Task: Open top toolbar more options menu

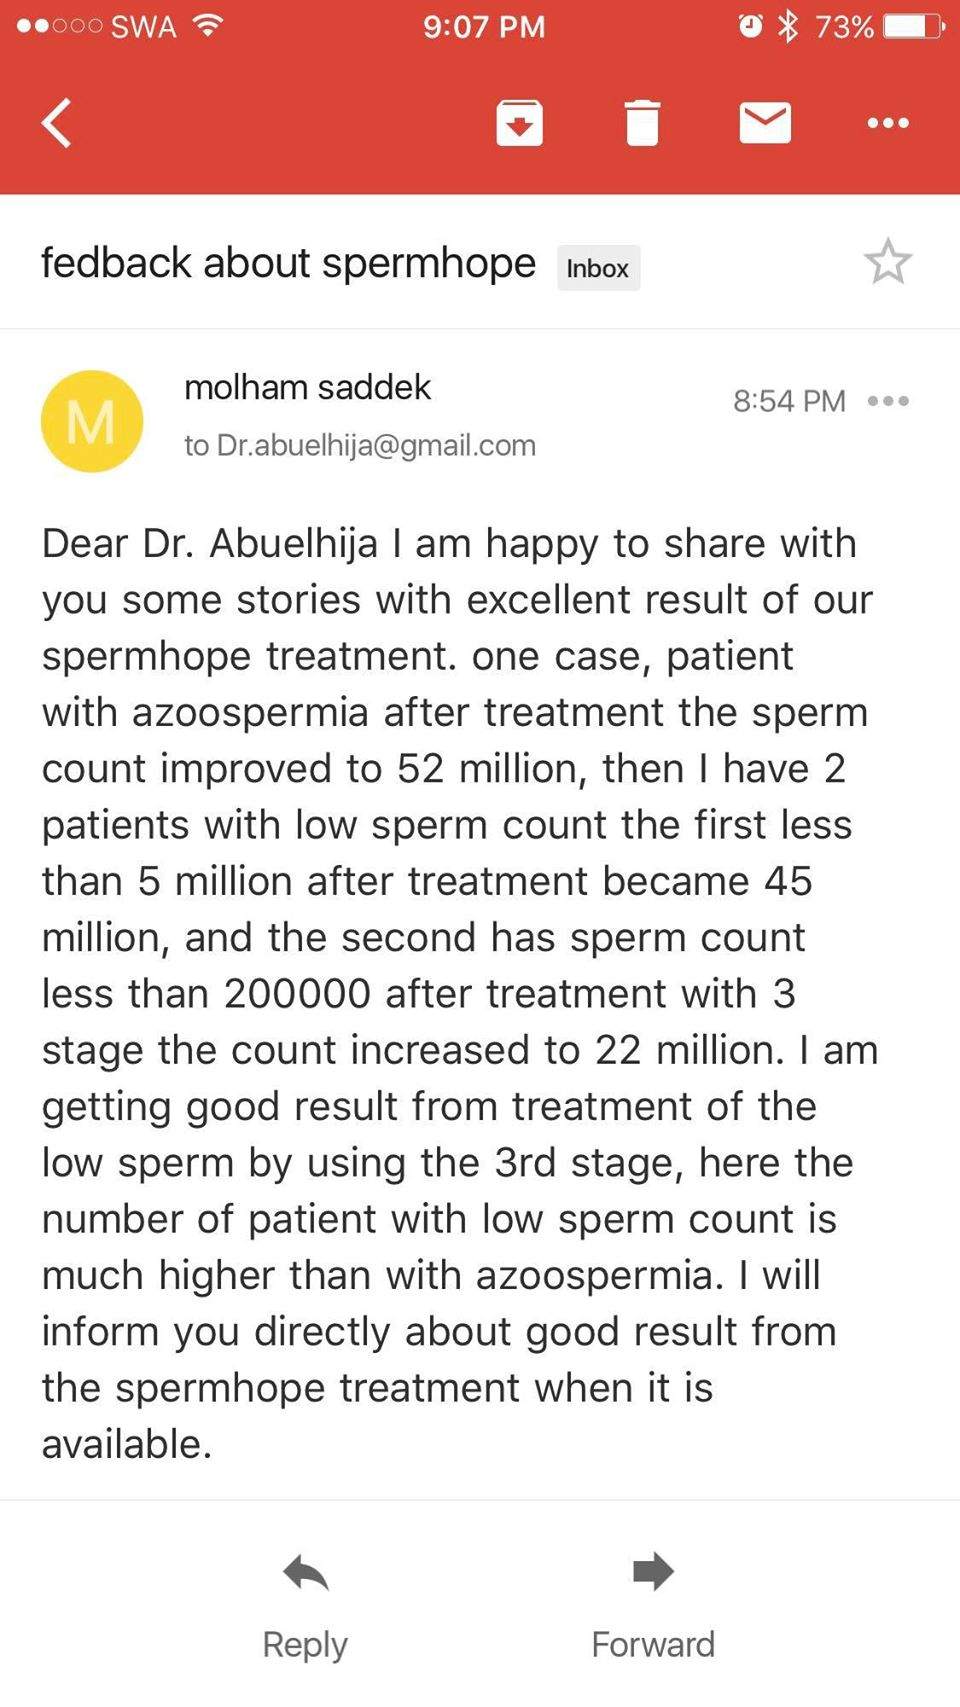Action: pyautogui.click(x=888, y=123)
